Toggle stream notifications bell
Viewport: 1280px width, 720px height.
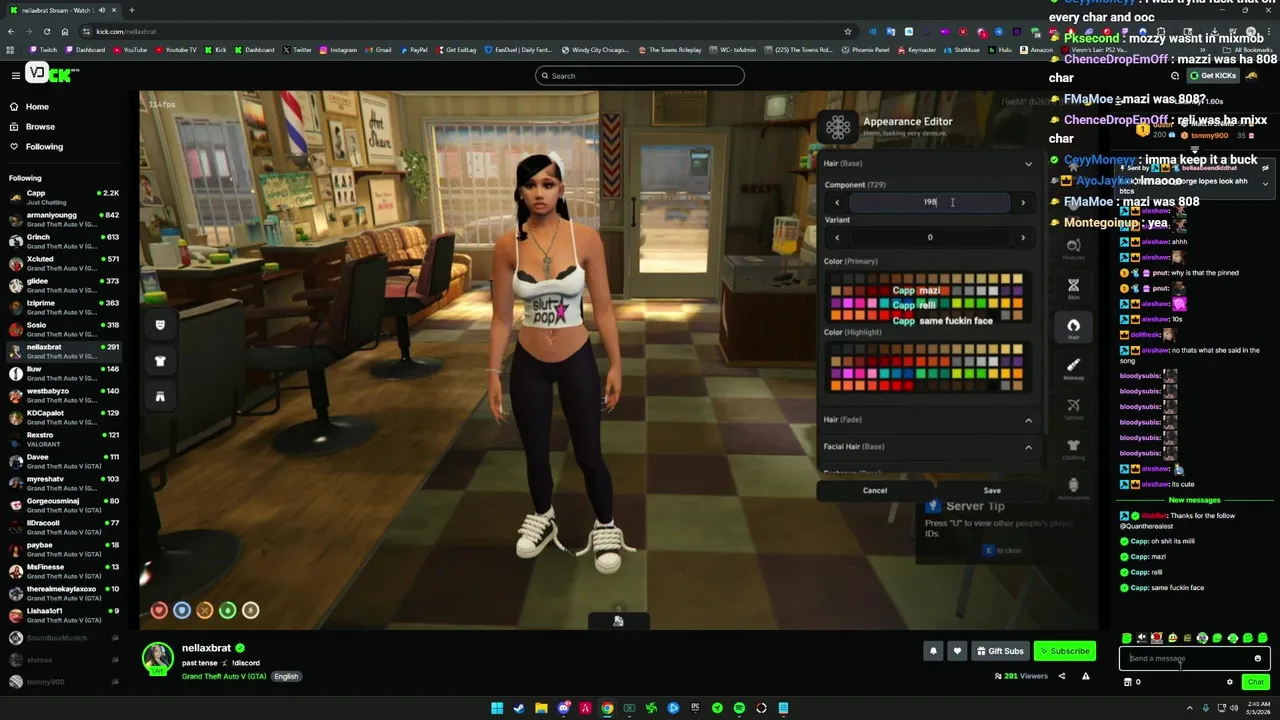click(x=933, y=651)
